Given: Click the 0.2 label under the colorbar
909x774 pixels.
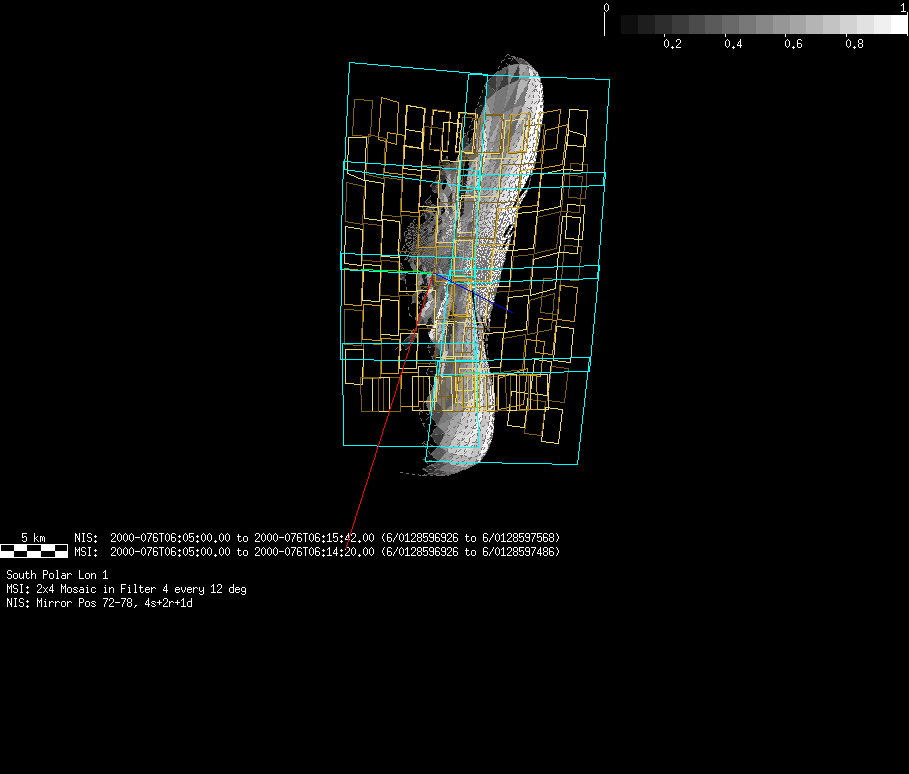Looking at the screenshot, I should pyautogui.click(x=672, y=44).
